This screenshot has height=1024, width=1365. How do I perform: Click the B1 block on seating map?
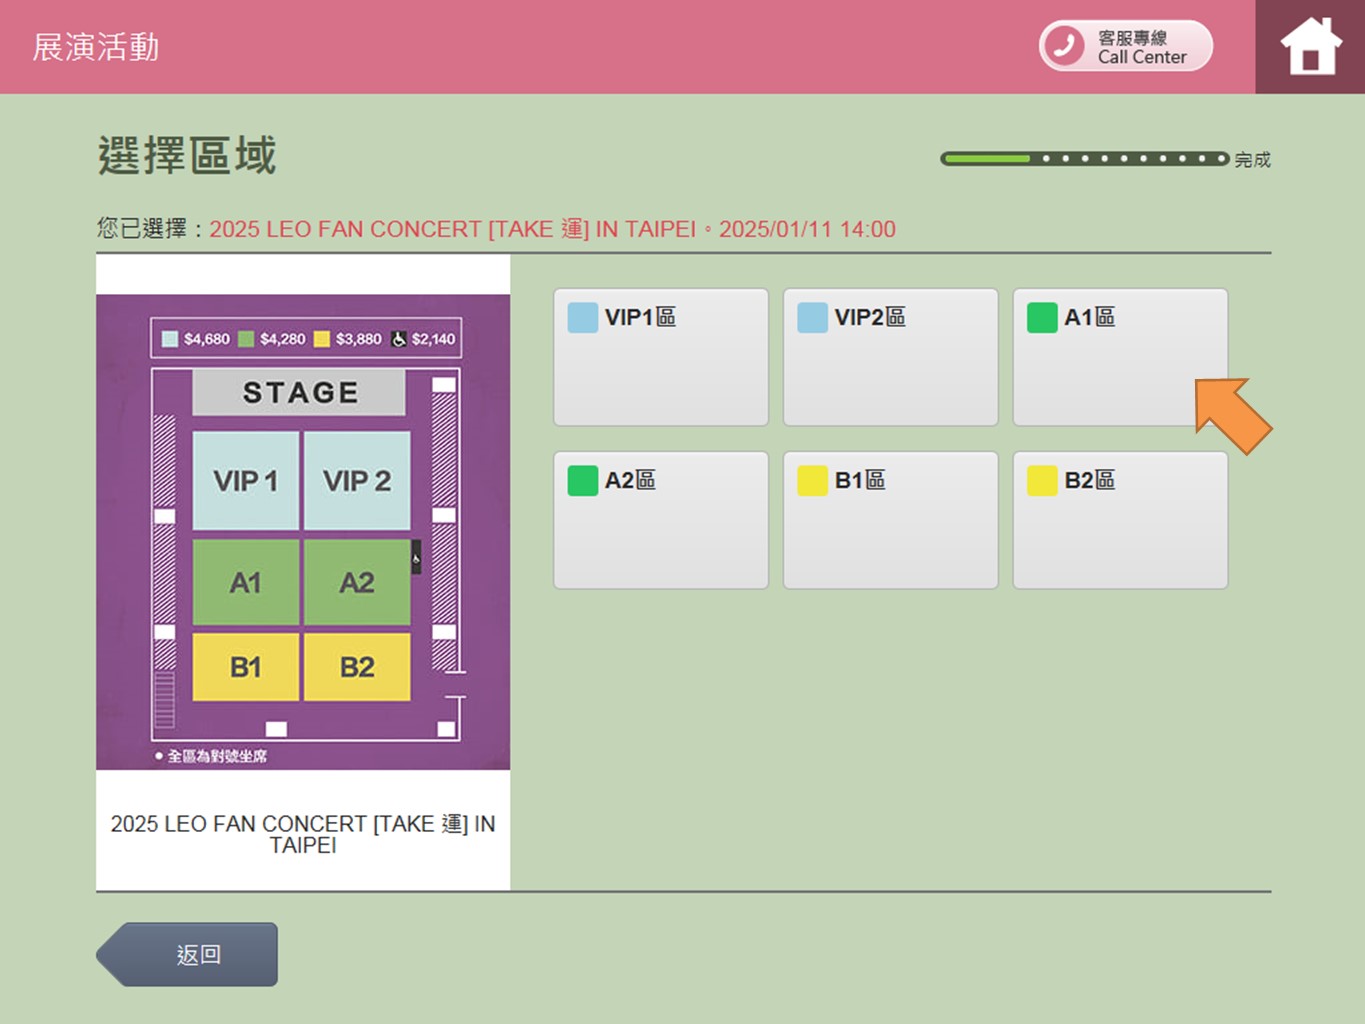coord(245,667)
